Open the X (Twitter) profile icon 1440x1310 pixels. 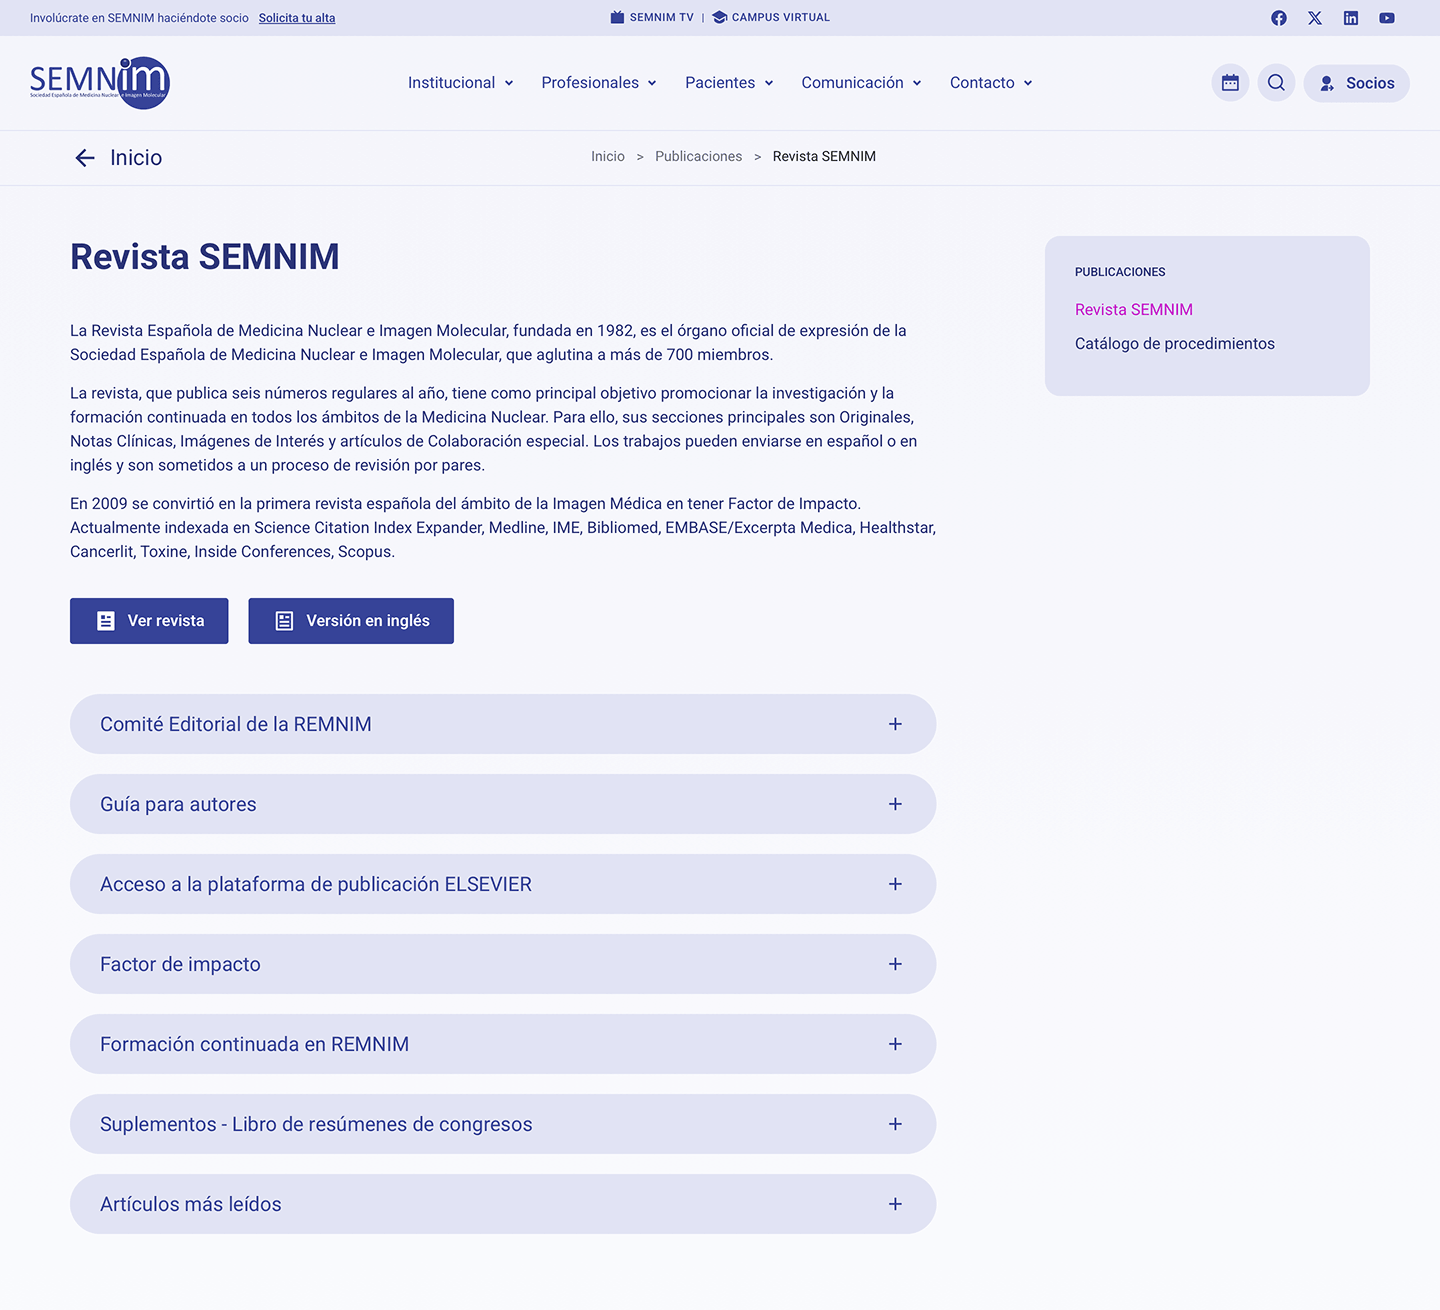(x=1314, y=18)
